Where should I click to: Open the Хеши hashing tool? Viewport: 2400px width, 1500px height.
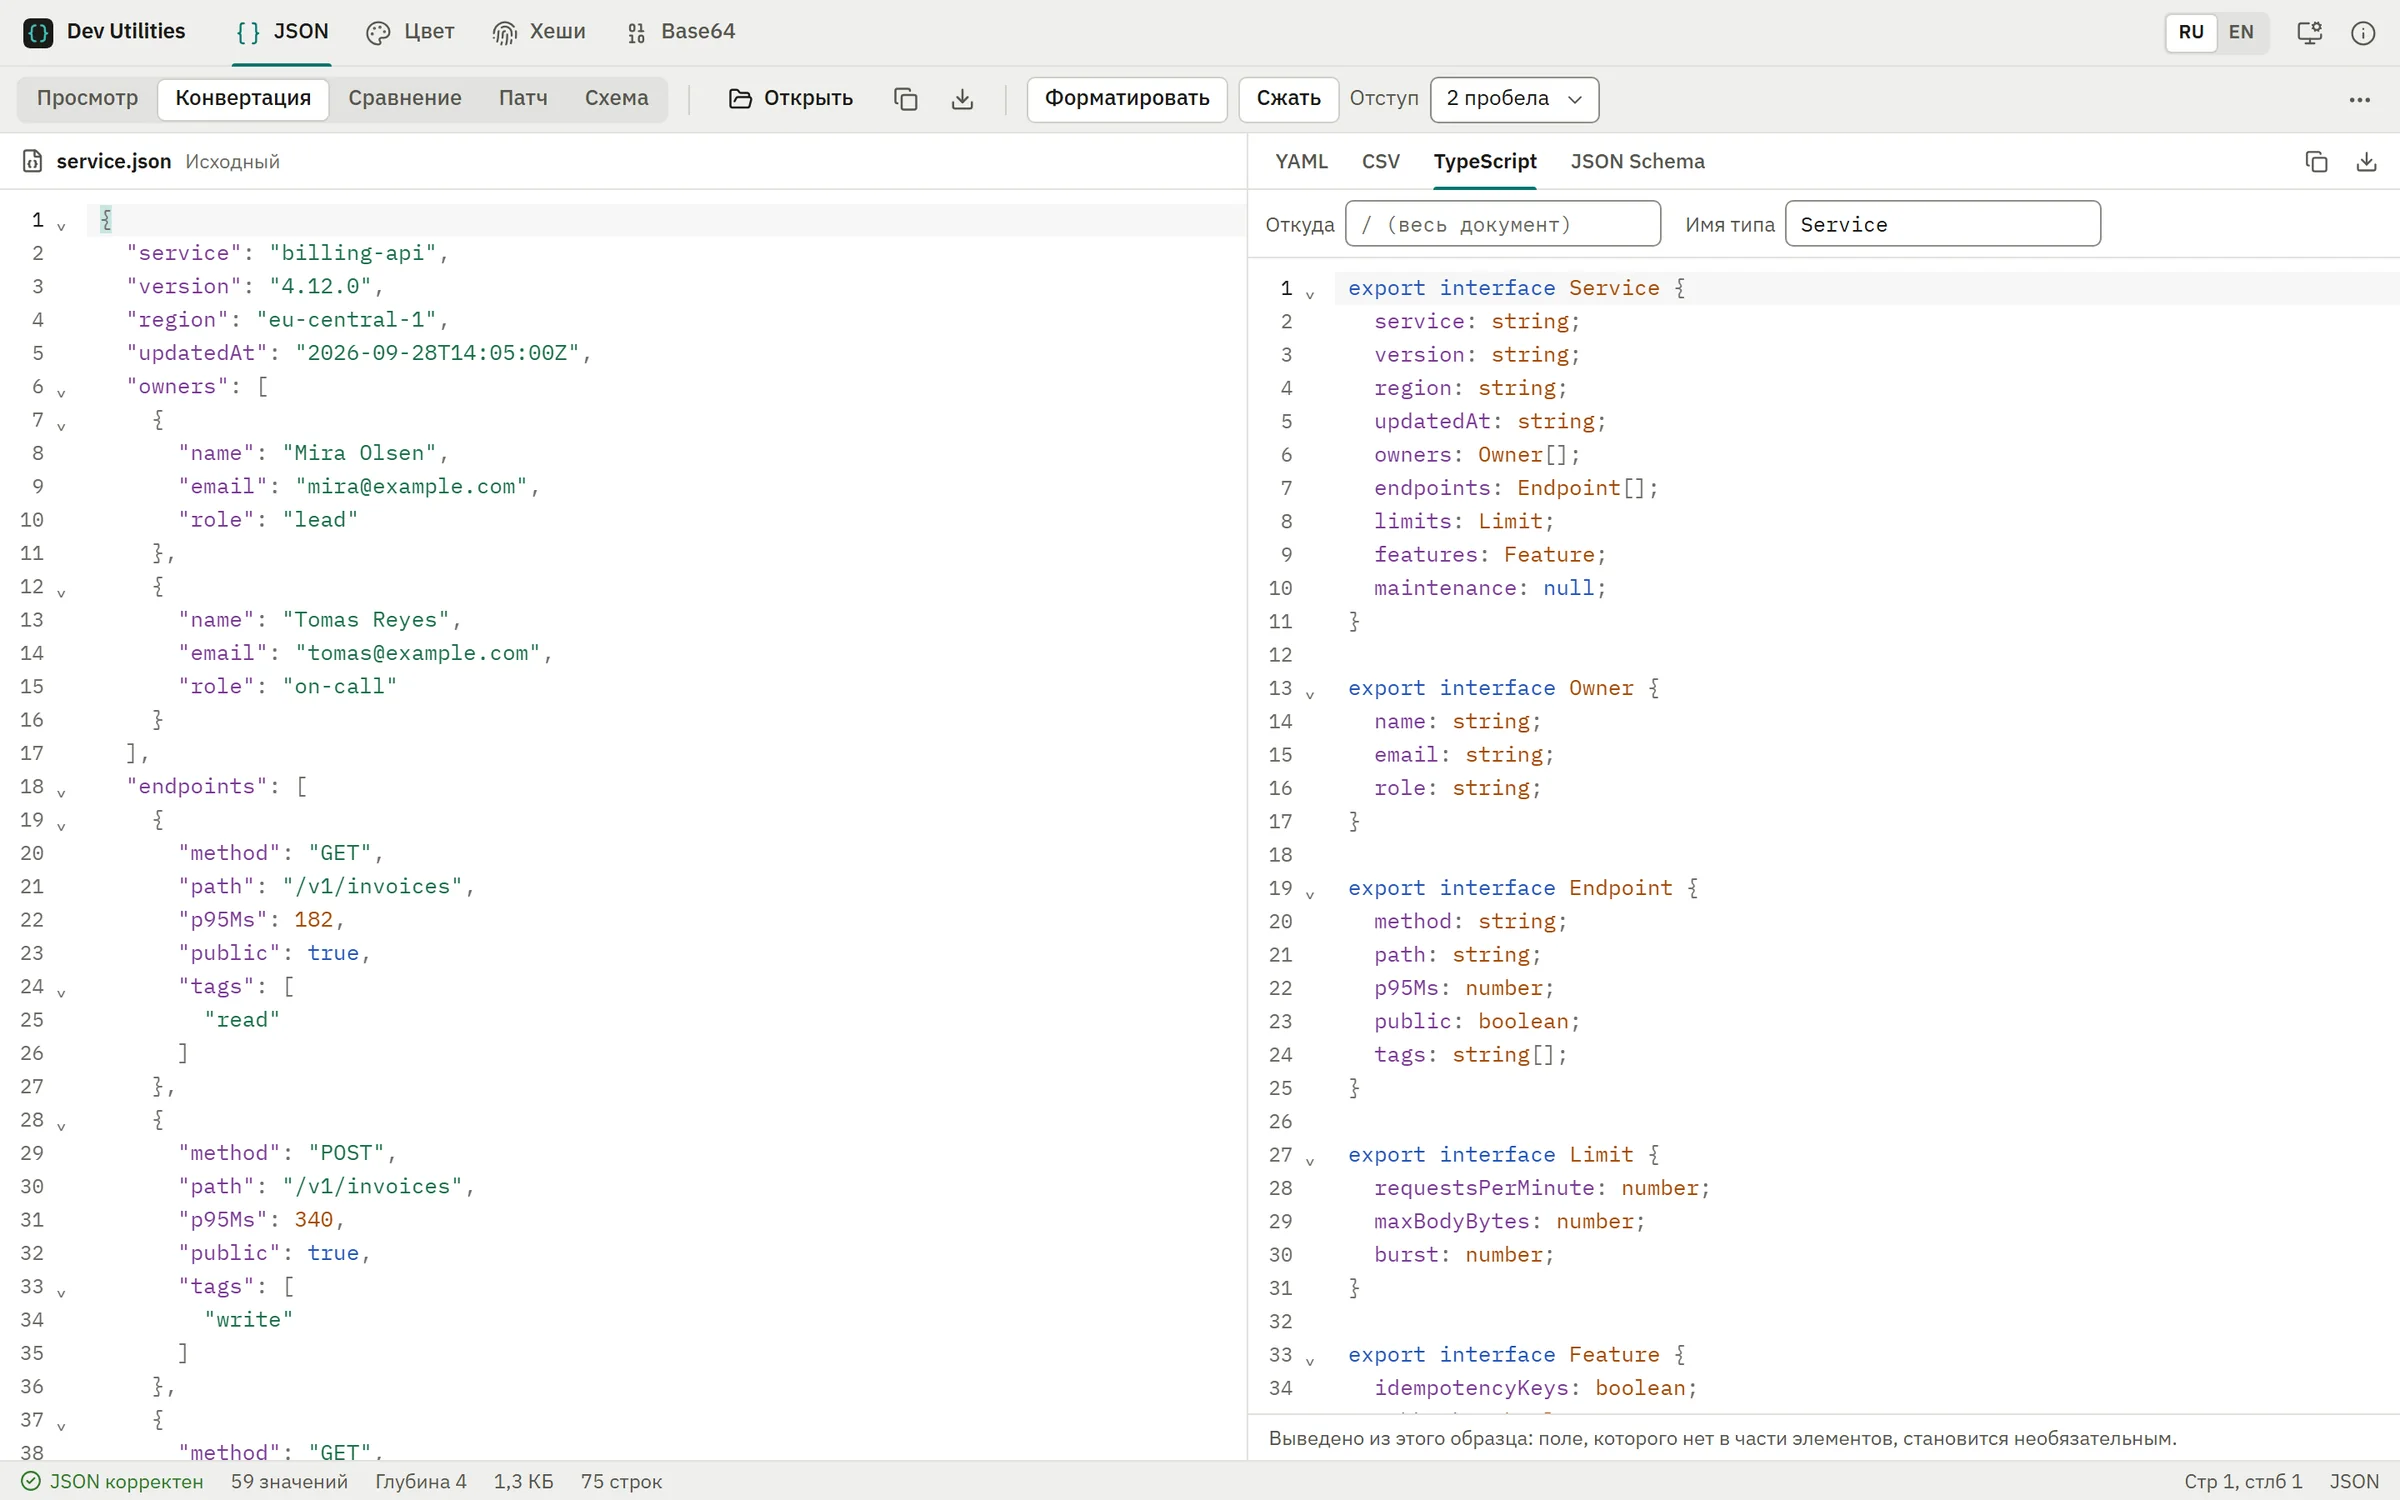tap(539, 32)
